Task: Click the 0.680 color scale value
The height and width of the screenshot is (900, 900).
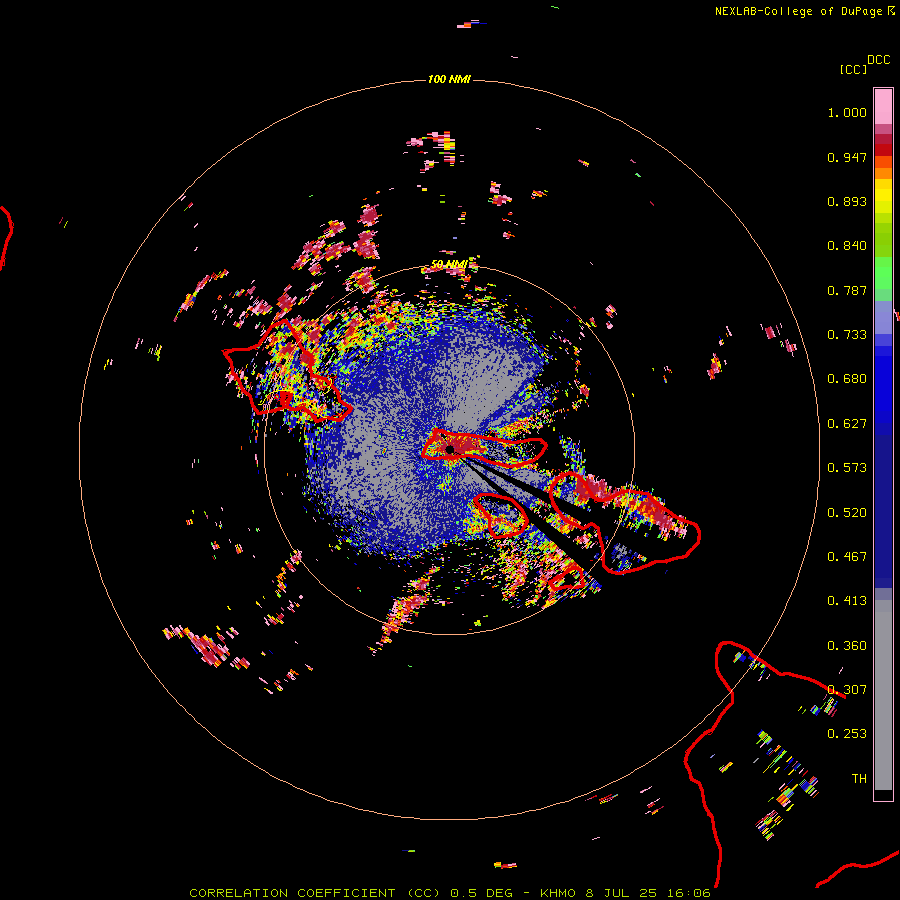Action: [x=847, y=379]
